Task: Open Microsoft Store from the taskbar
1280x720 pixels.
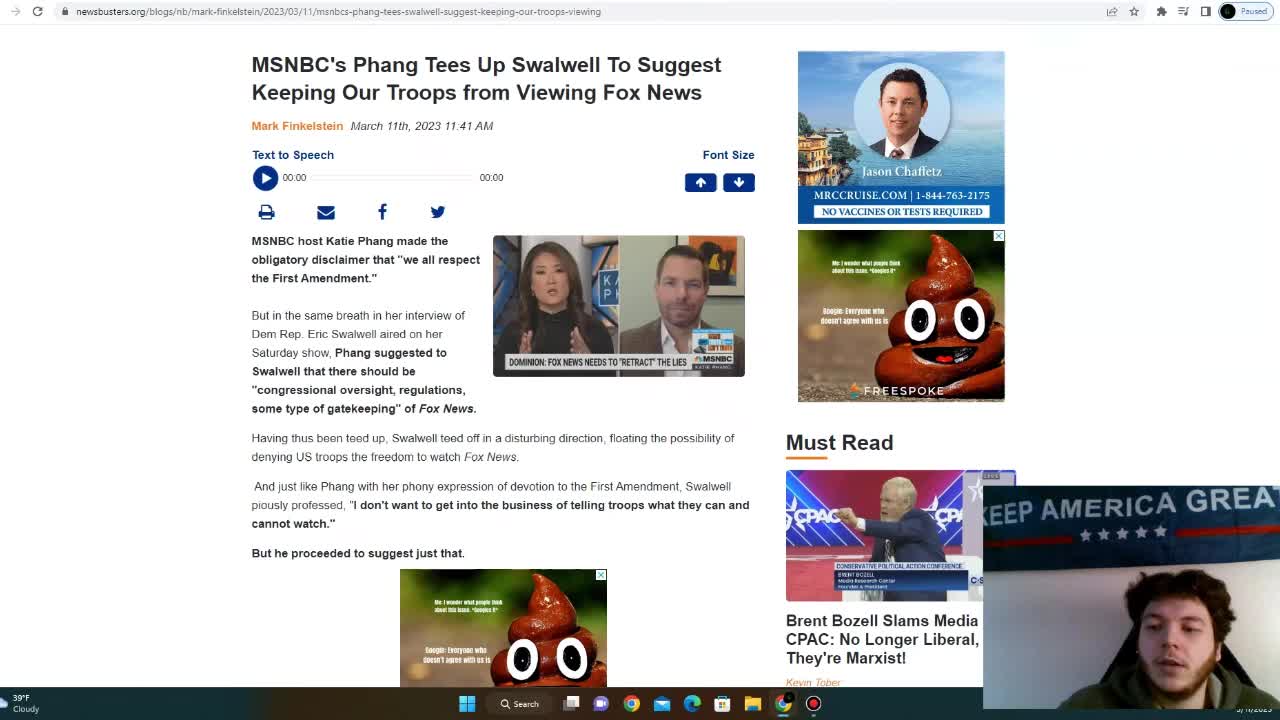Action: (x=722, y=704)
